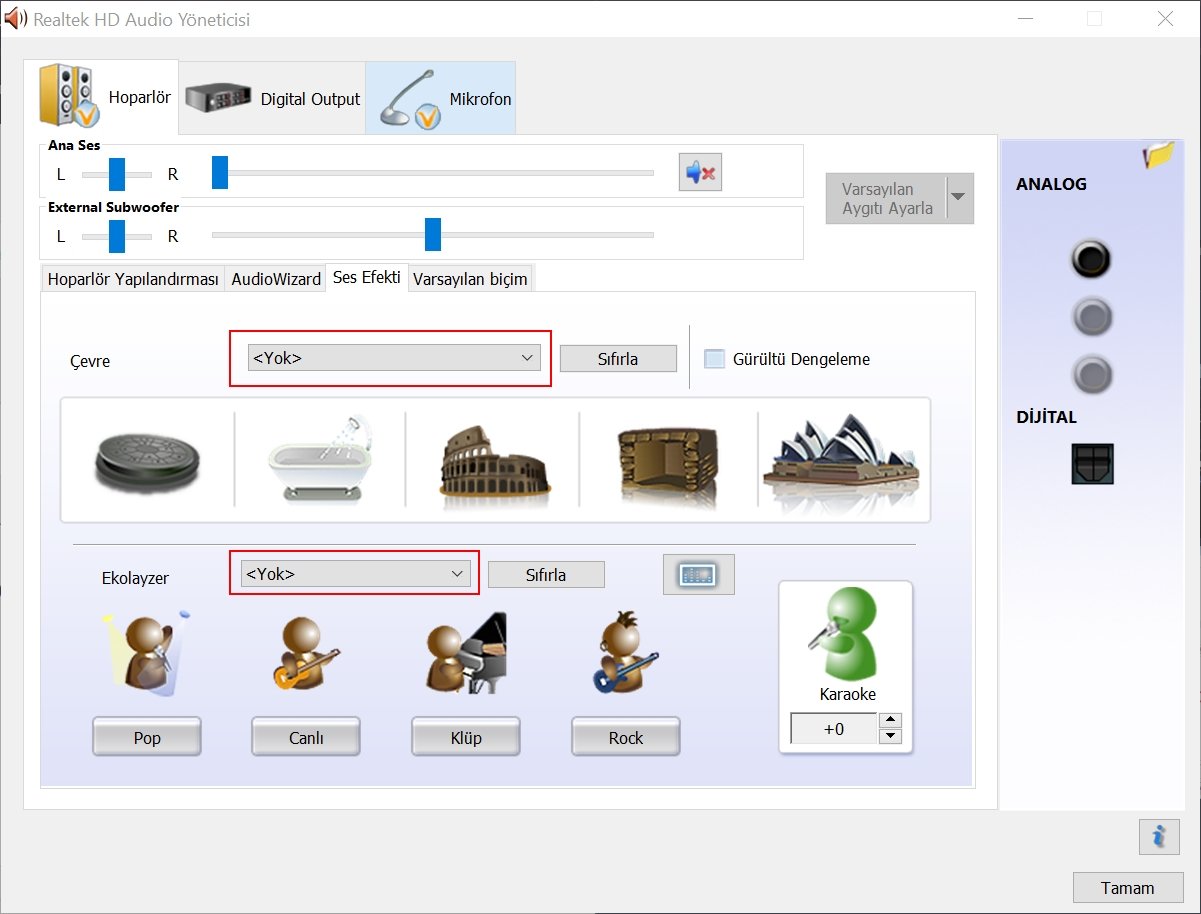
Task: Click the middle gray analog jack
Action: (x=1091, y=318)
